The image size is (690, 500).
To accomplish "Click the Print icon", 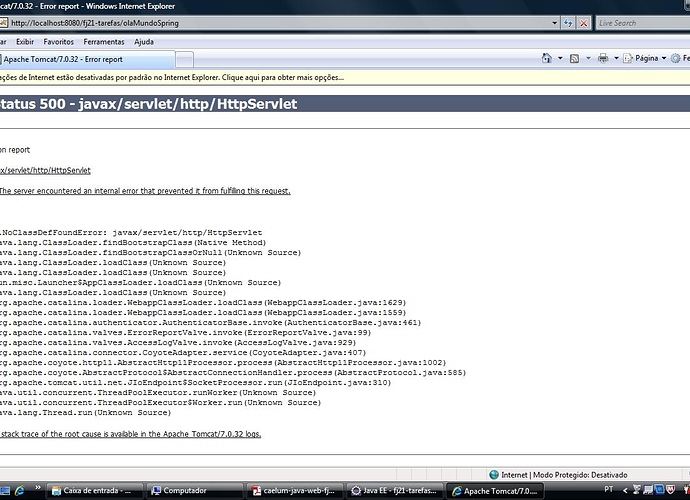I will coord(603,58).
